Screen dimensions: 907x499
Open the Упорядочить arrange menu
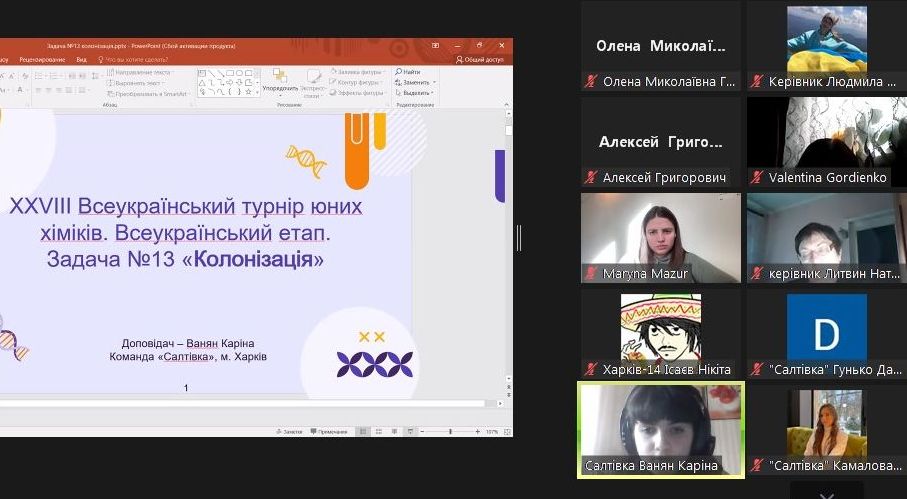[x=280, y=82]
